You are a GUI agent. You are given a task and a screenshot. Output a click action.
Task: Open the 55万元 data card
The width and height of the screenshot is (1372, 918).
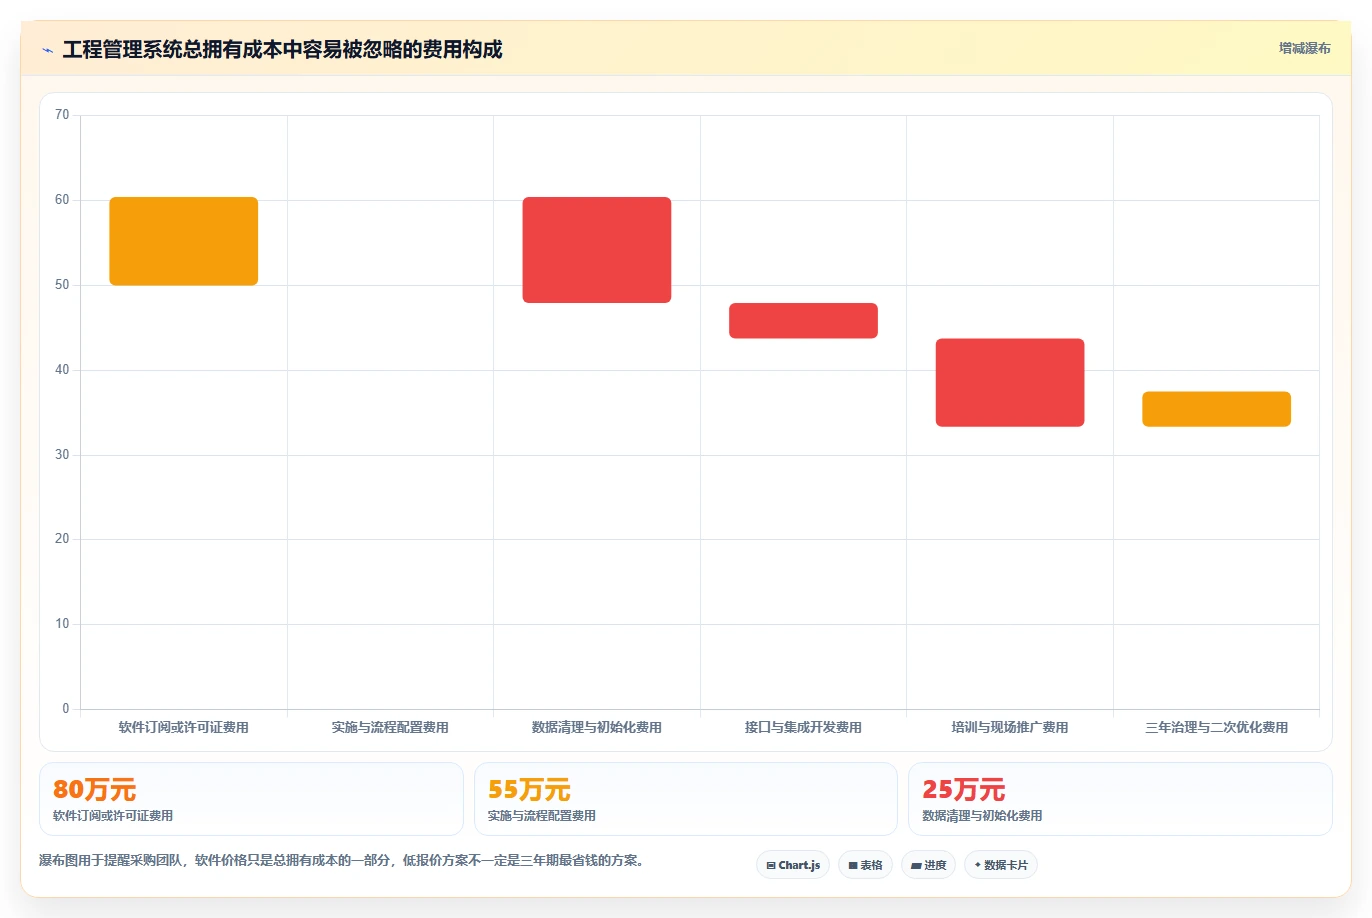point(685,799)
